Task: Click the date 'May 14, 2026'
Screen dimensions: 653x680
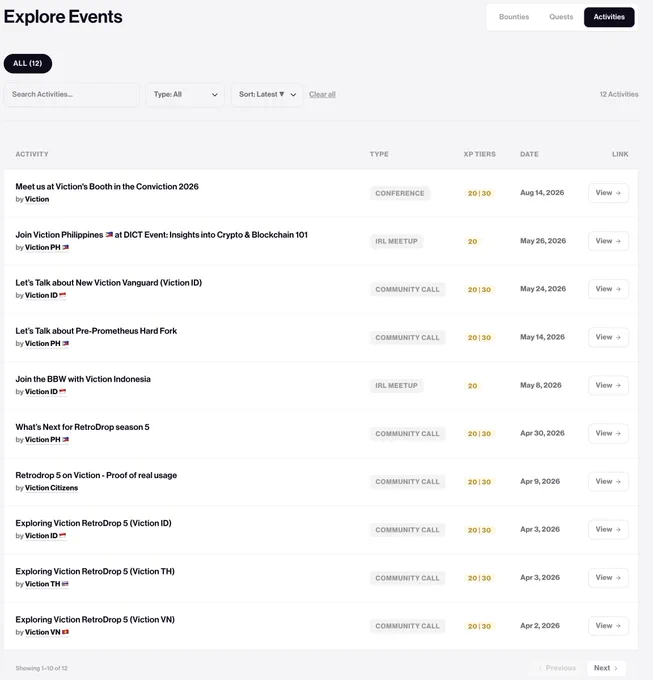Action: point(542,337)
